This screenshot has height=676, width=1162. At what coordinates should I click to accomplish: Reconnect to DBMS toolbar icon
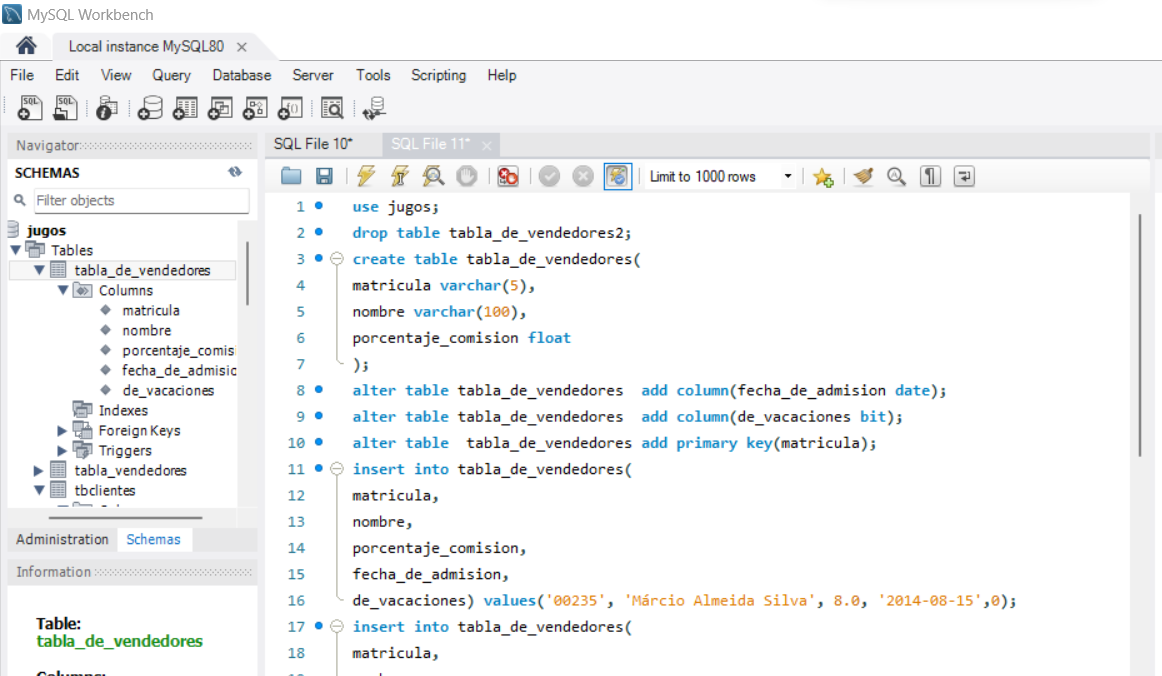(x=374, y=108)
